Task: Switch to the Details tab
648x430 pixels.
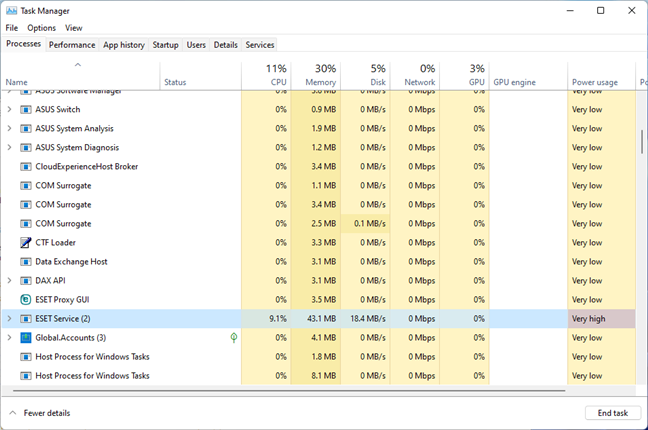Action: tap(226, 45)
